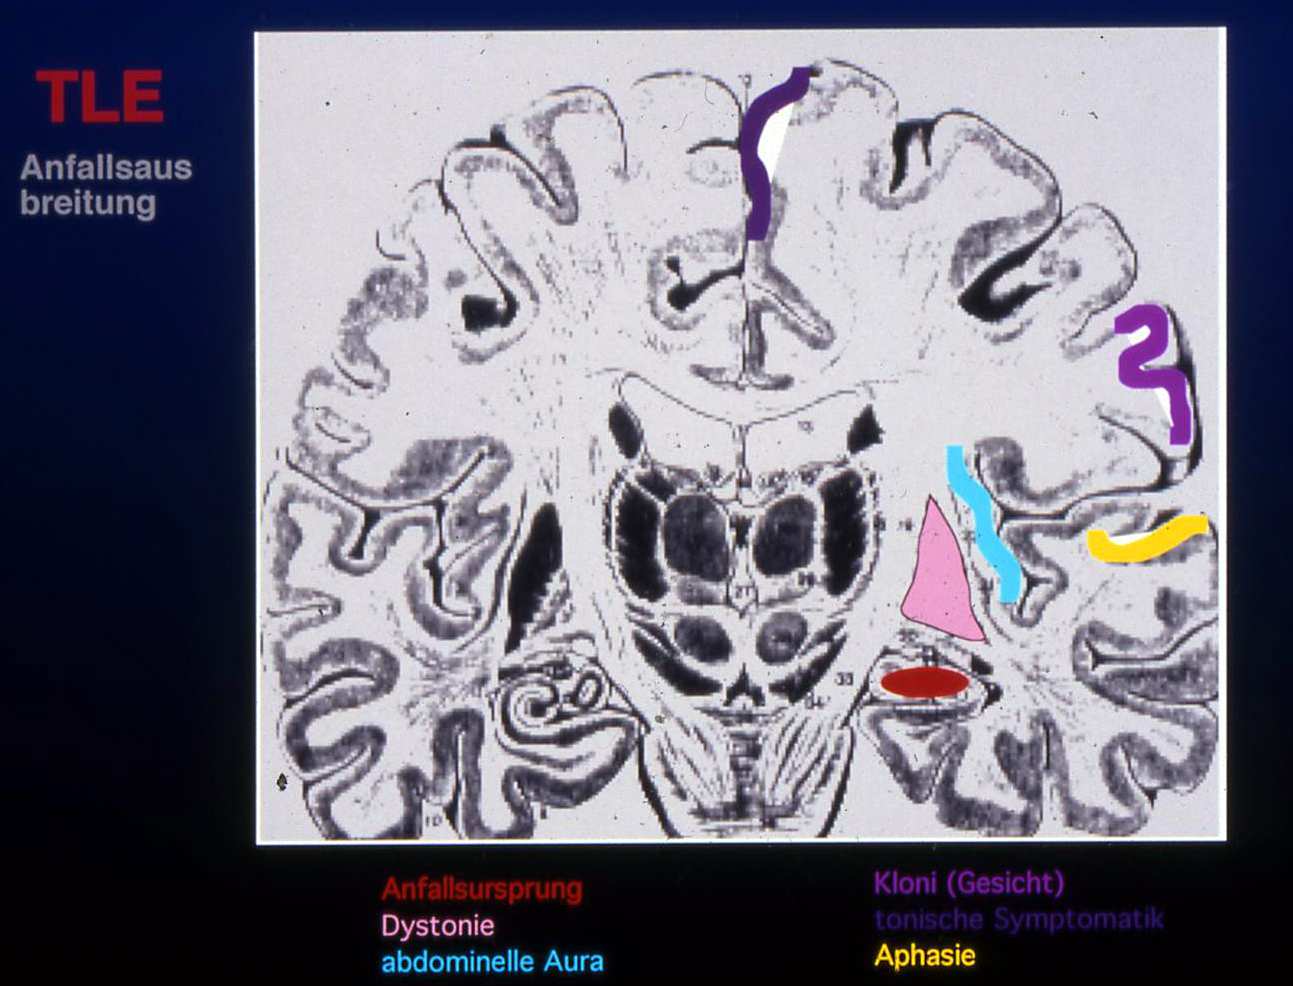Click the "Anfallsausbreitung" subtitle text
Viewport: 1293px width, 986px height.
[106, 185]
